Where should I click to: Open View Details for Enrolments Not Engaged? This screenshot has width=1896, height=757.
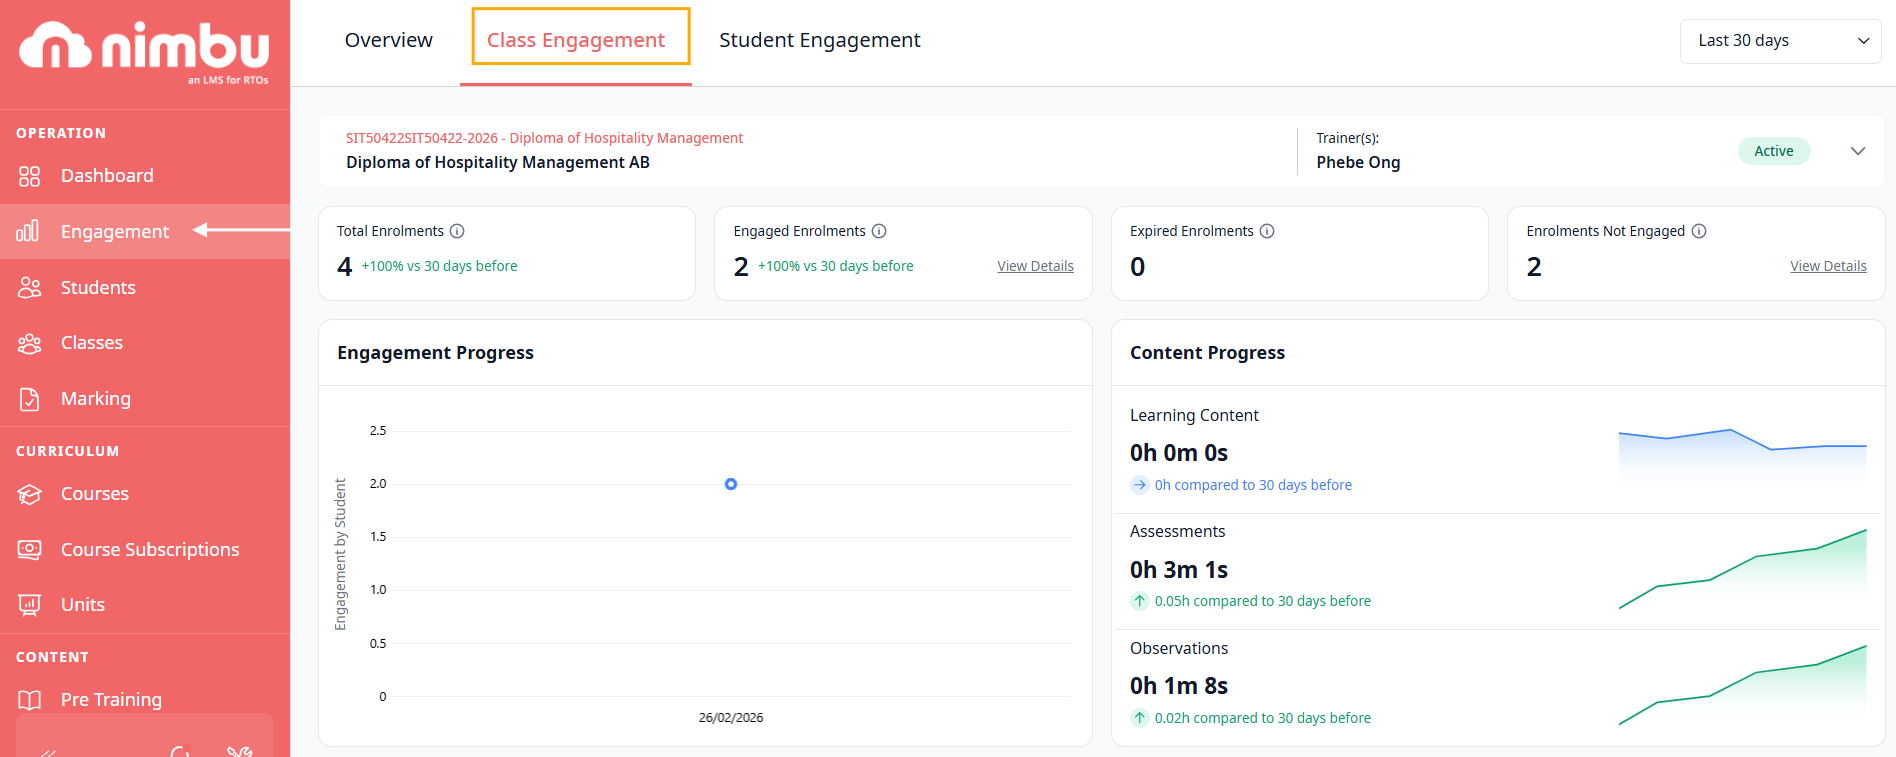[1828, 266]
